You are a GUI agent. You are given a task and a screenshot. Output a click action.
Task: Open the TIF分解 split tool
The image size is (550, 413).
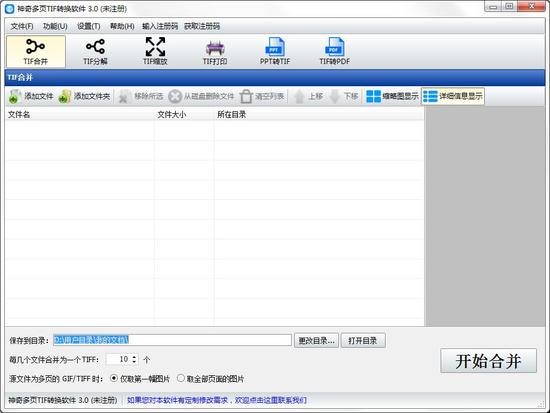(95, 51)
